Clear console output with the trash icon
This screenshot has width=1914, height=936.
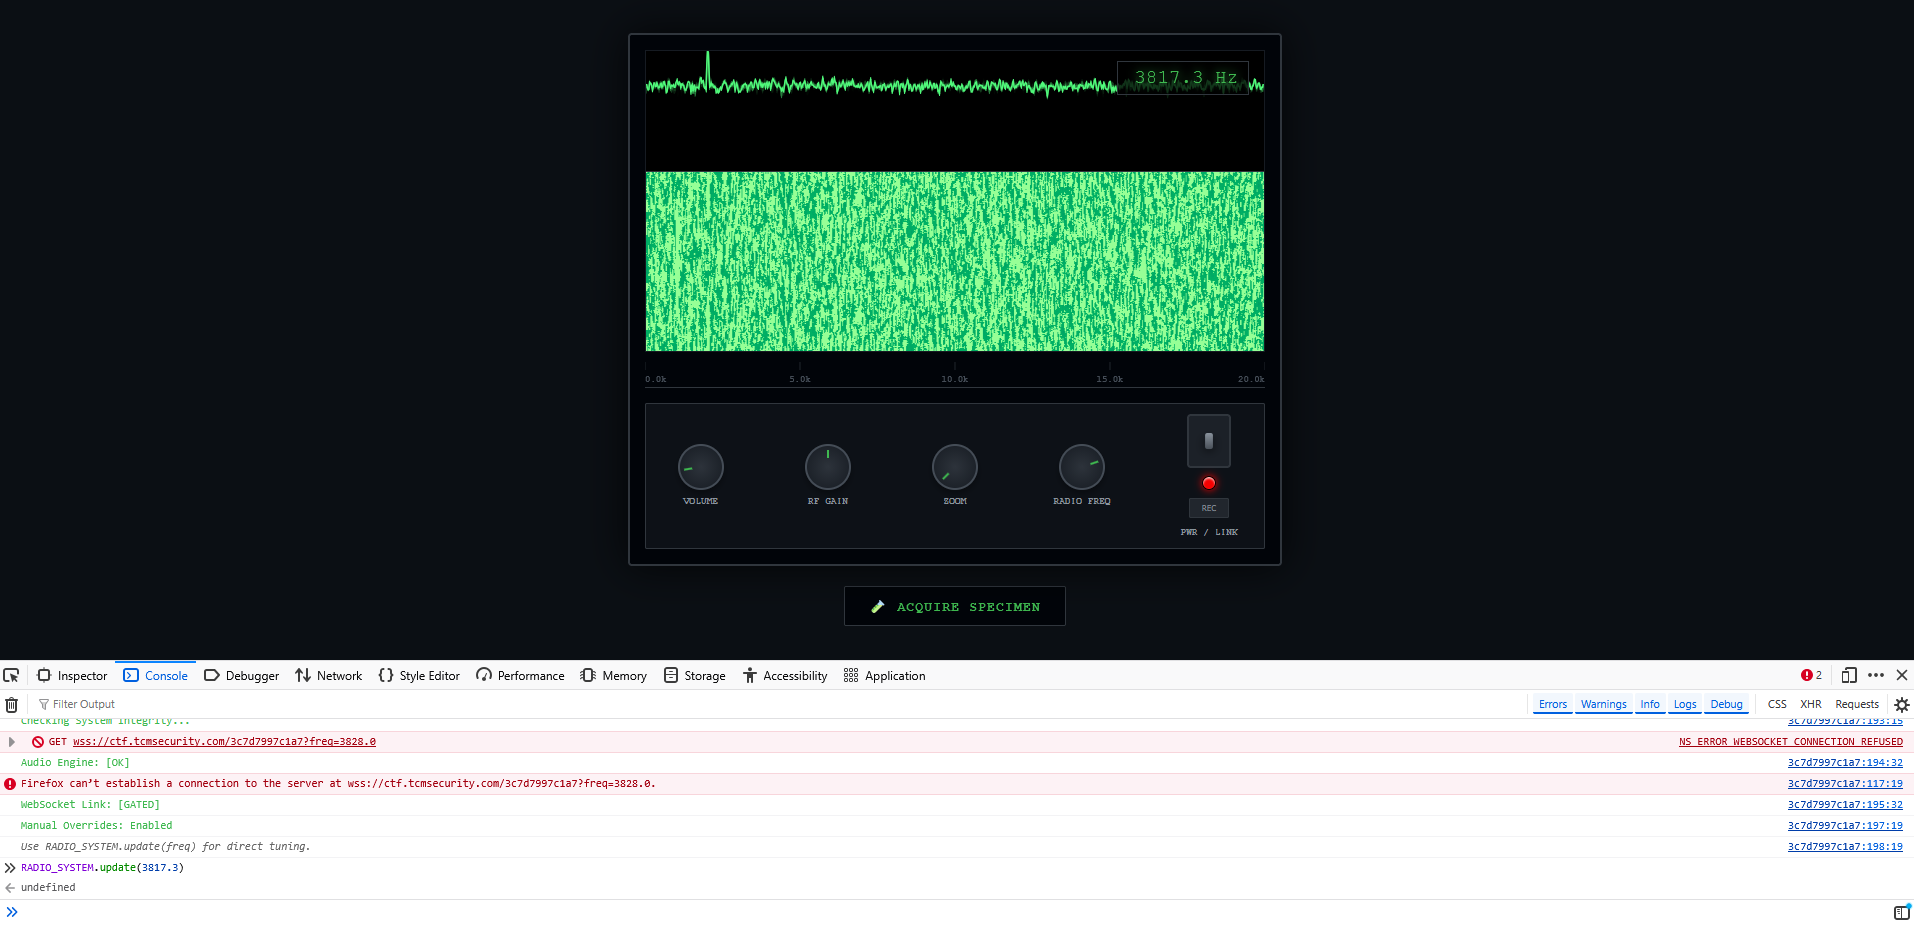[12, 705]
